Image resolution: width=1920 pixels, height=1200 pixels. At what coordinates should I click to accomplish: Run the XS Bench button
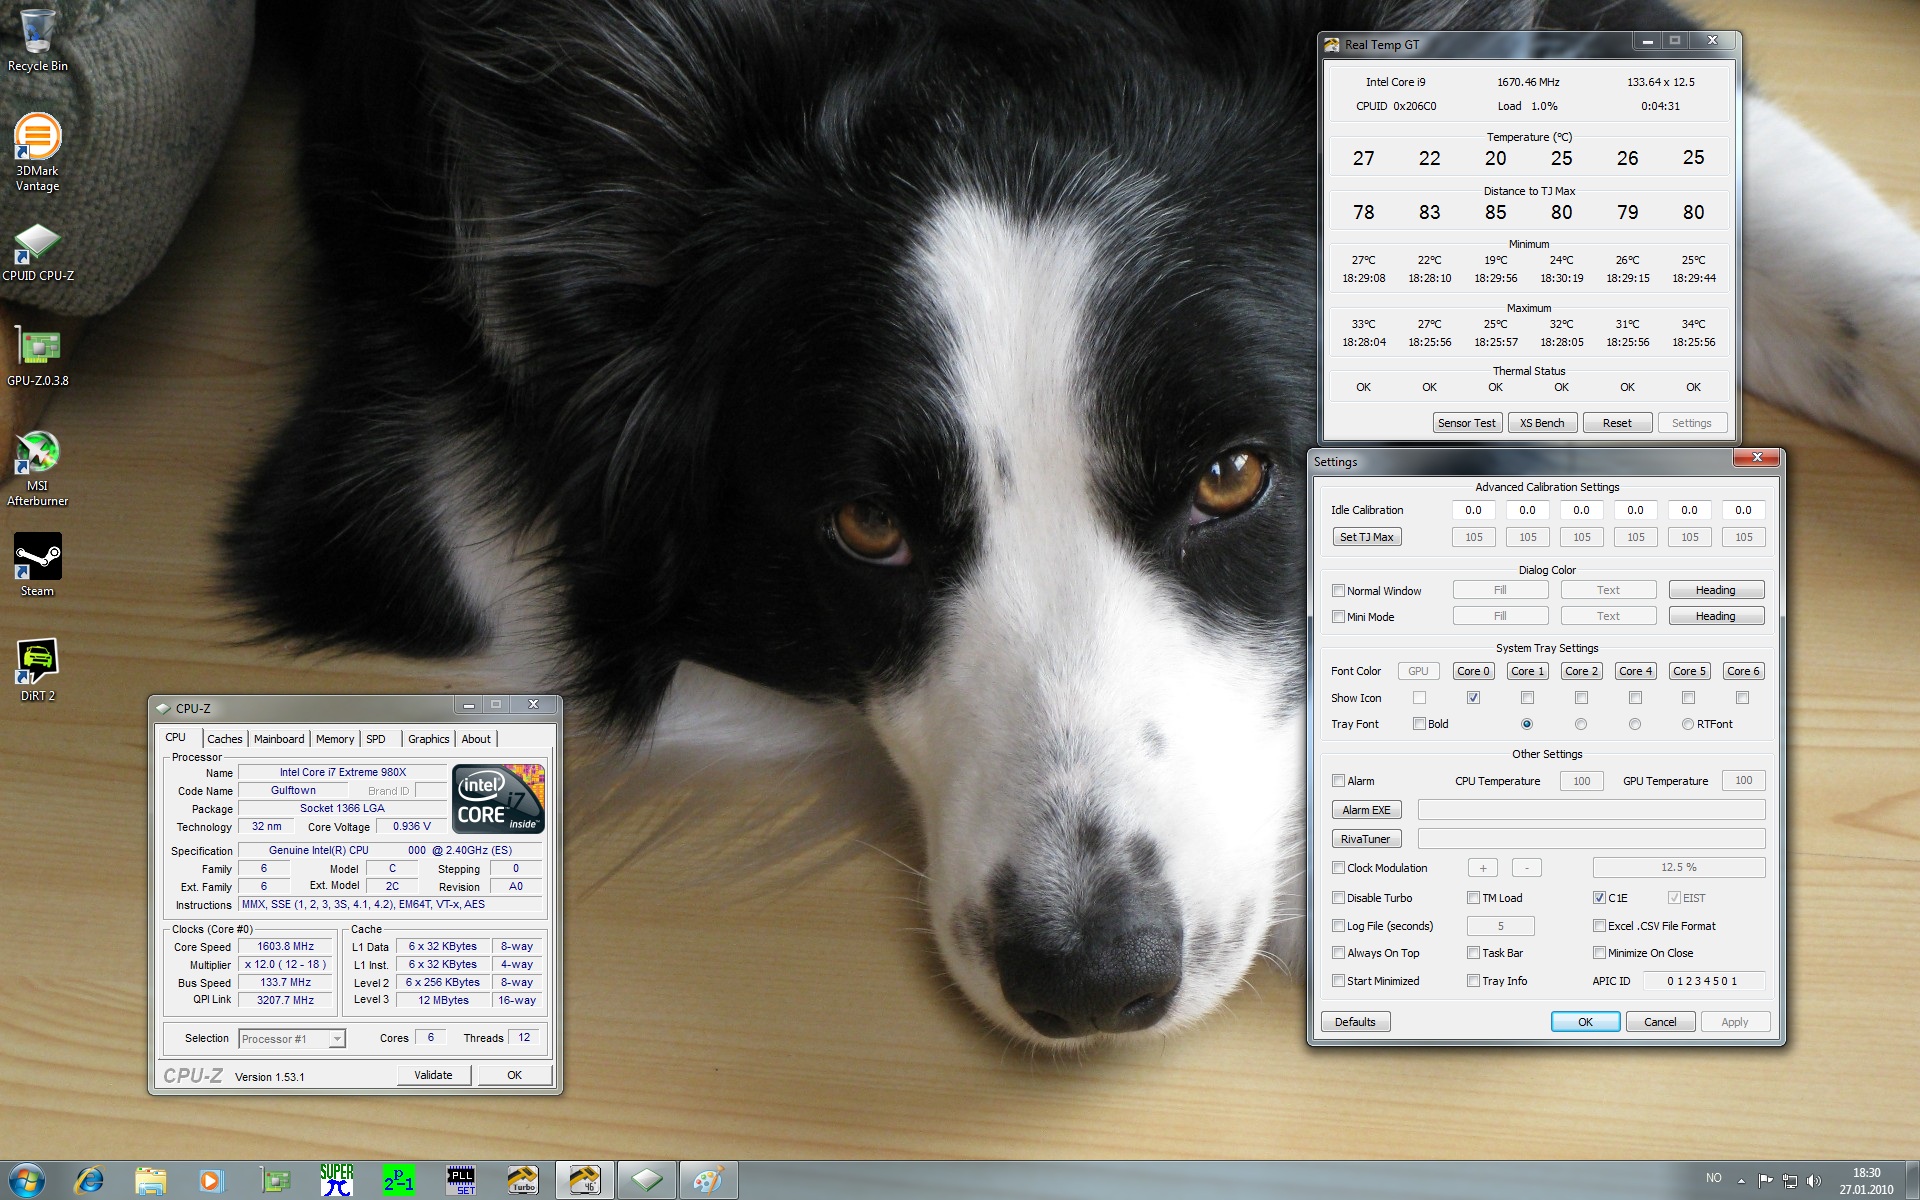pos(1542,423)
